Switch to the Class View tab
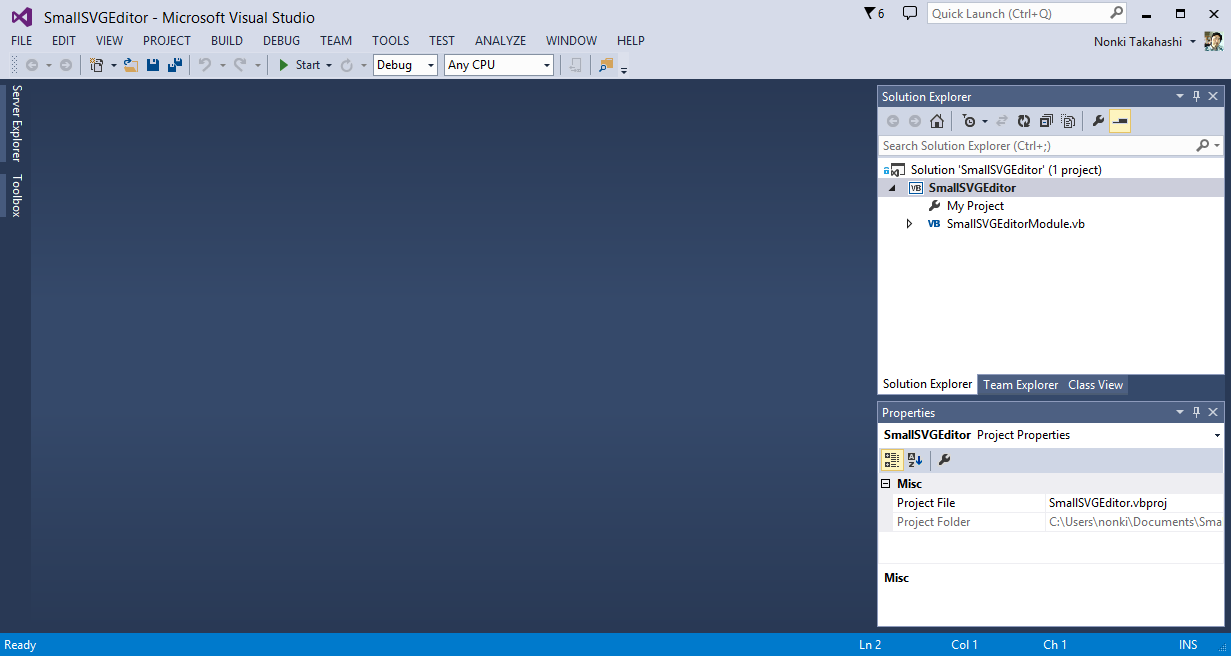 pos(1096,385)
